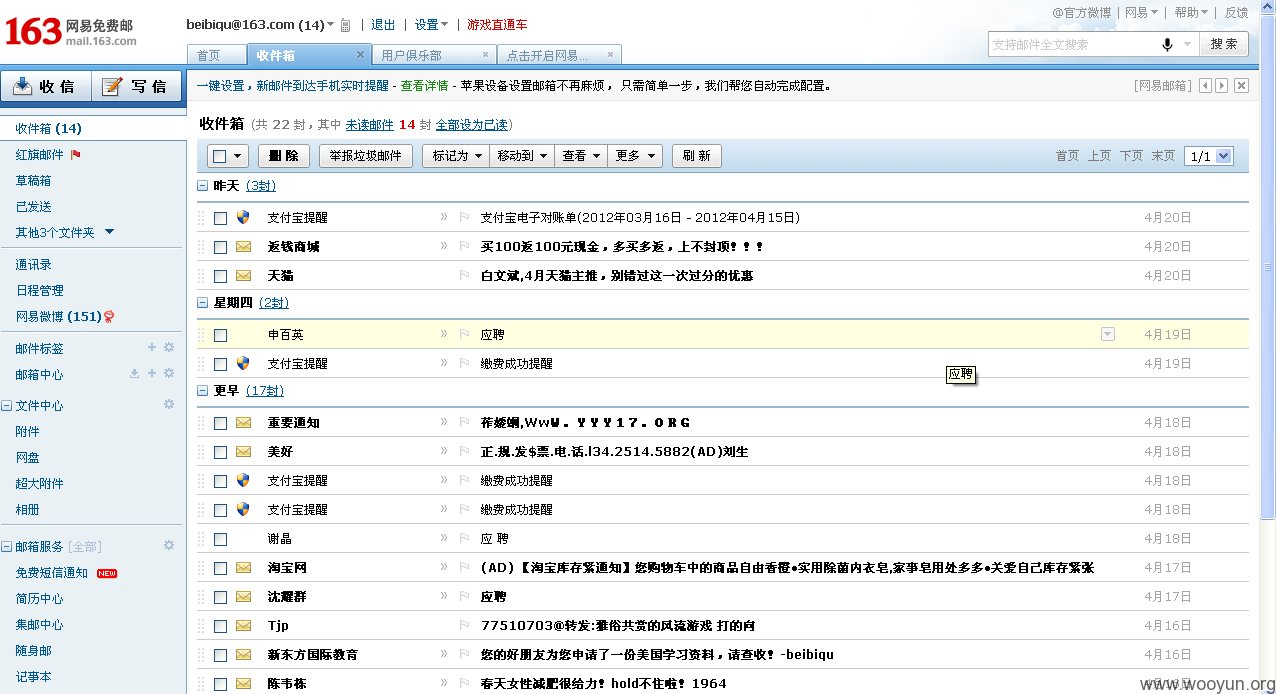Image resolution: width=1276 pixels, height=694 pixels.
Task: Open the 网易 menu at top right
Action: (1141, 13)
